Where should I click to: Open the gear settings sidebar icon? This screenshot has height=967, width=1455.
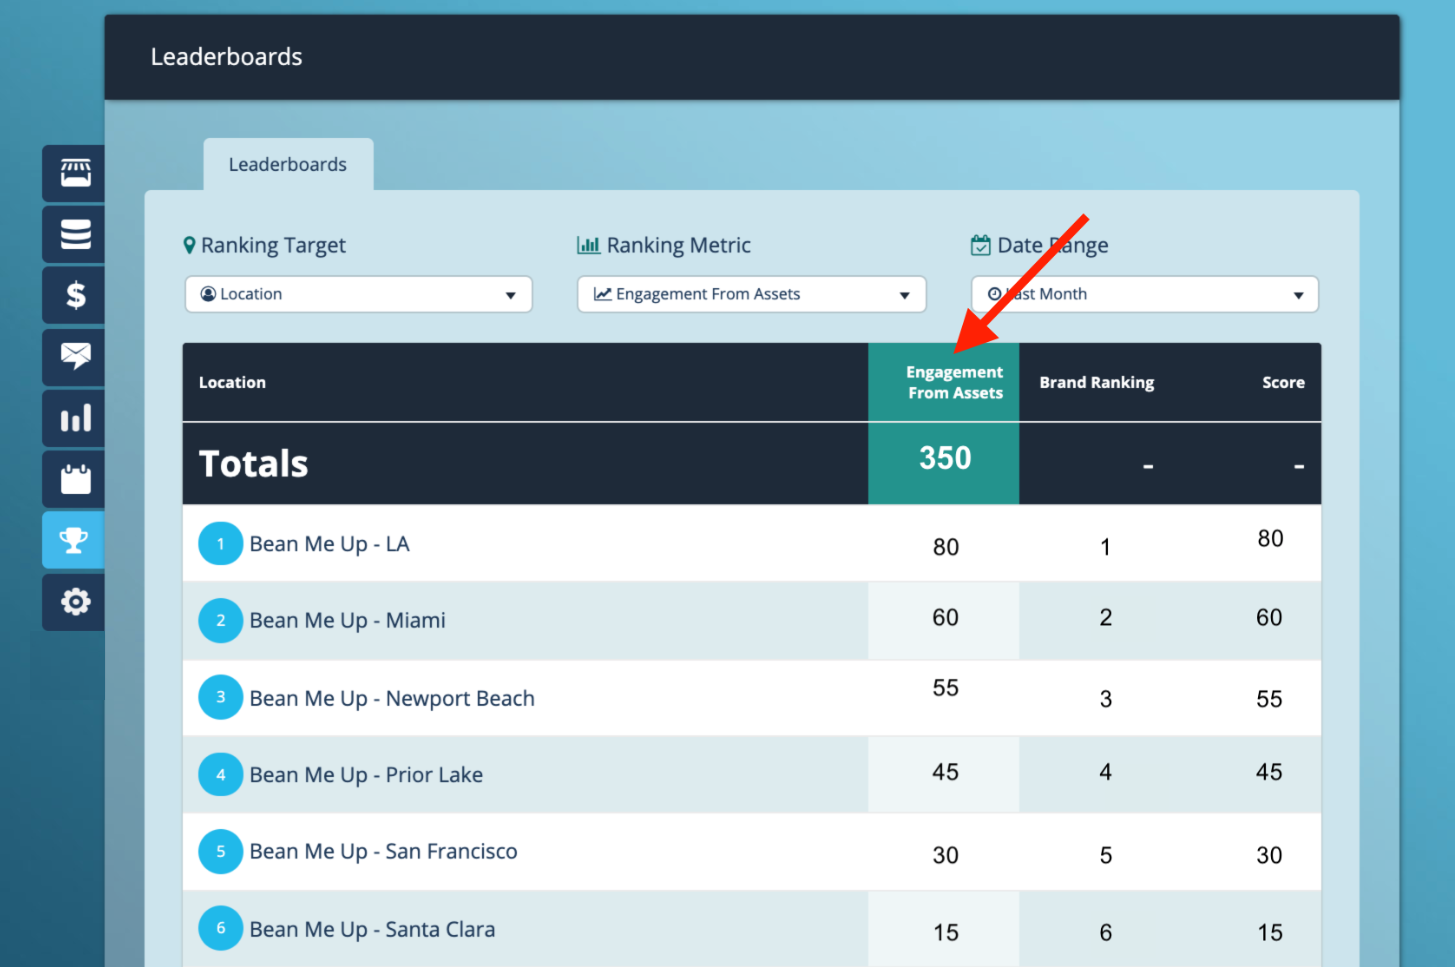click(75, 601)
